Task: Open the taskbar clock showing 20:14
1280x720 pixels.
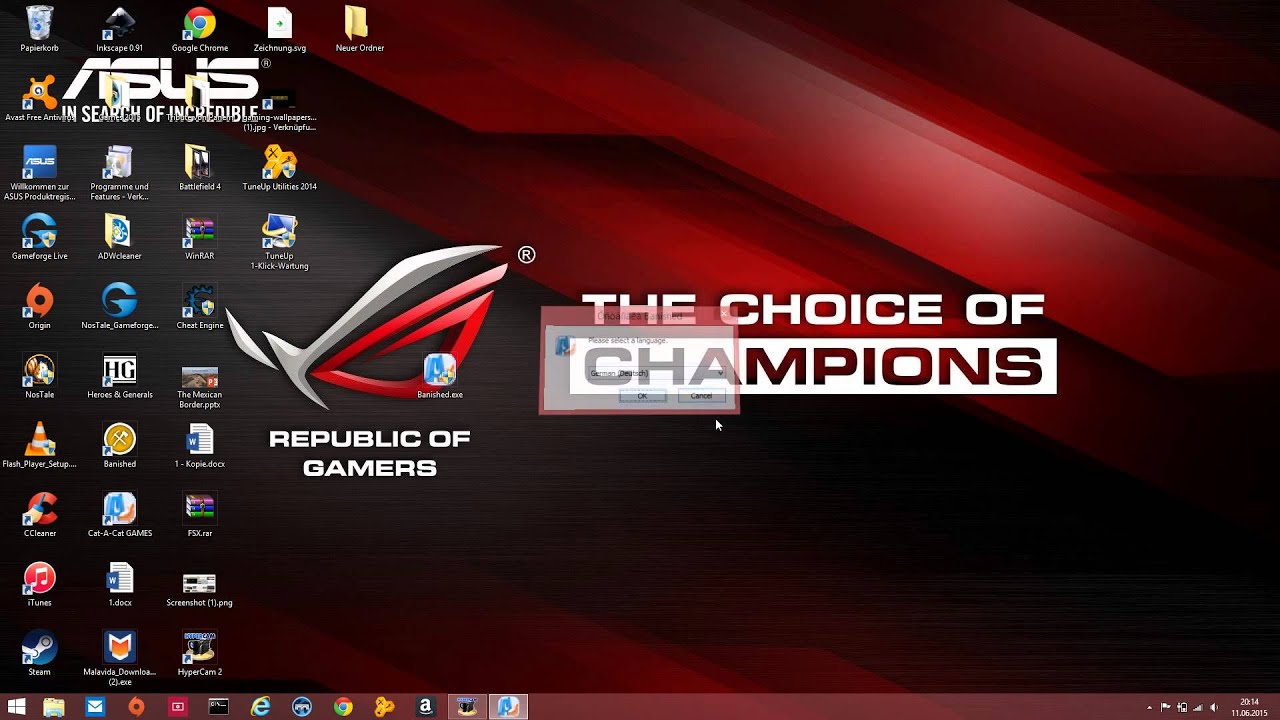Action: 1249,707
